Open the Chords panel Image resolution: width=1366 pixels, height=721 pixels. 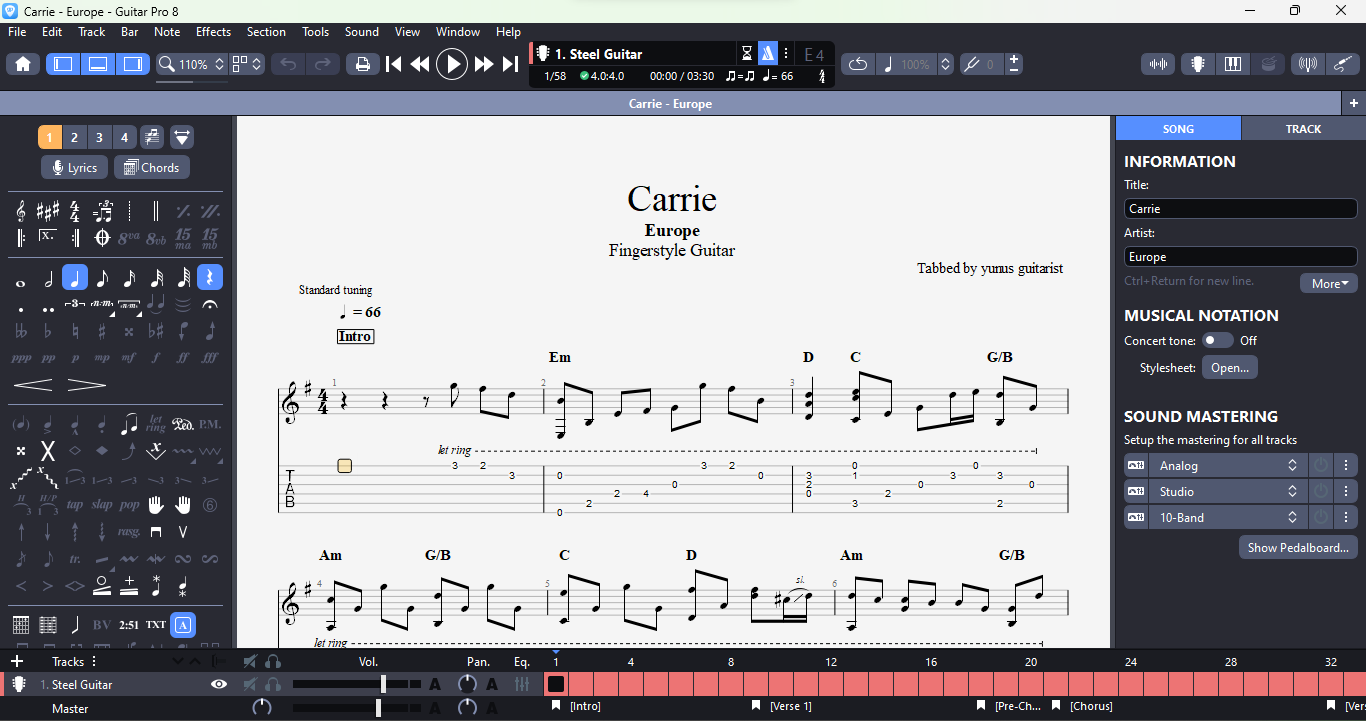[x=152, y=168]
